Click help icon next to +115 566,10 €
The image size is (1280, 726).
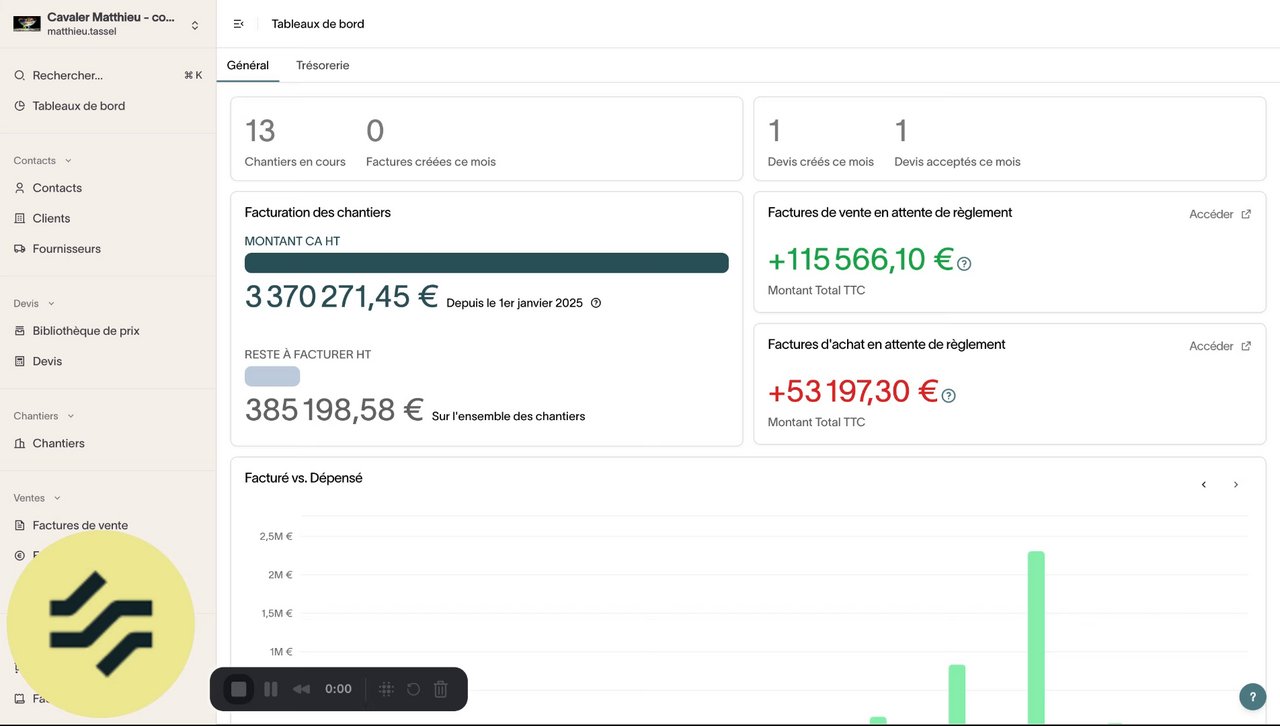tap(964, 264)
